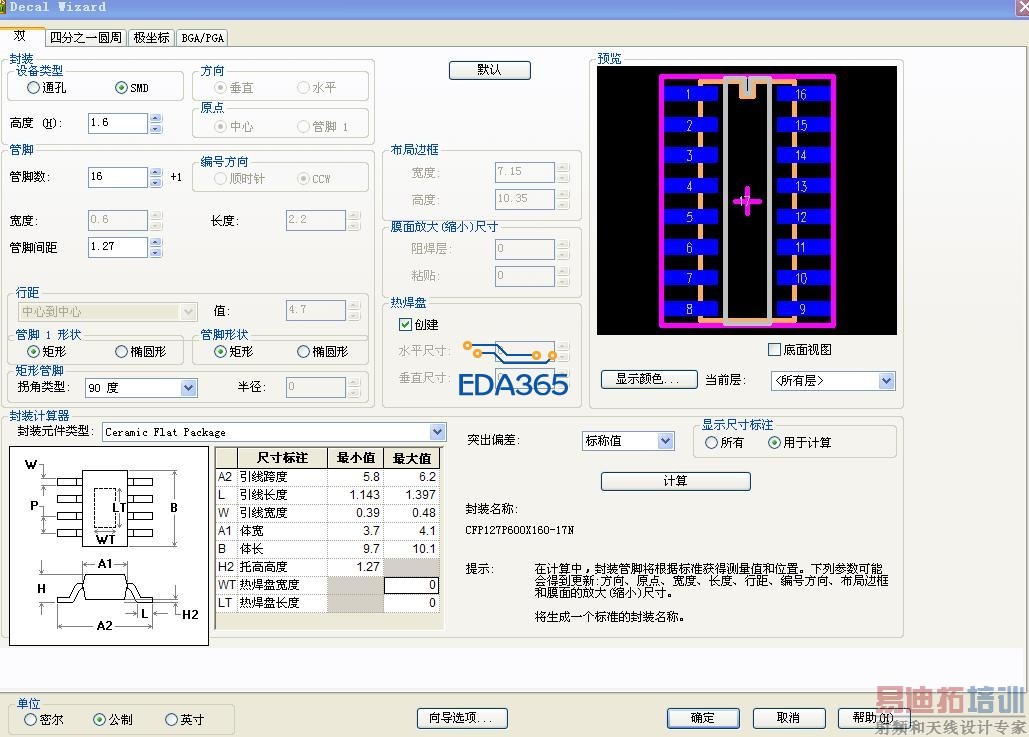Select 用于计算 for dimension display
Image resolution: width=1029 pixels, height=737 pixels.
coord(774,442)
